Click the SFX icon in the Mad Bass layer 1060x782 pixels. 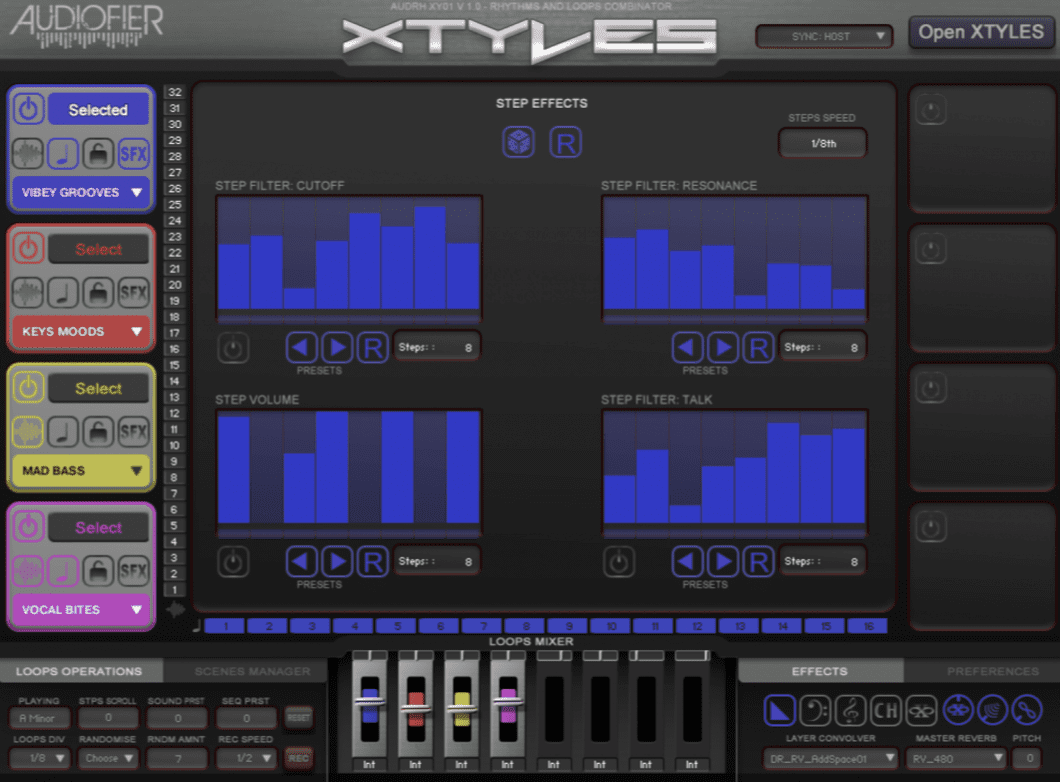tap(133, 433)
